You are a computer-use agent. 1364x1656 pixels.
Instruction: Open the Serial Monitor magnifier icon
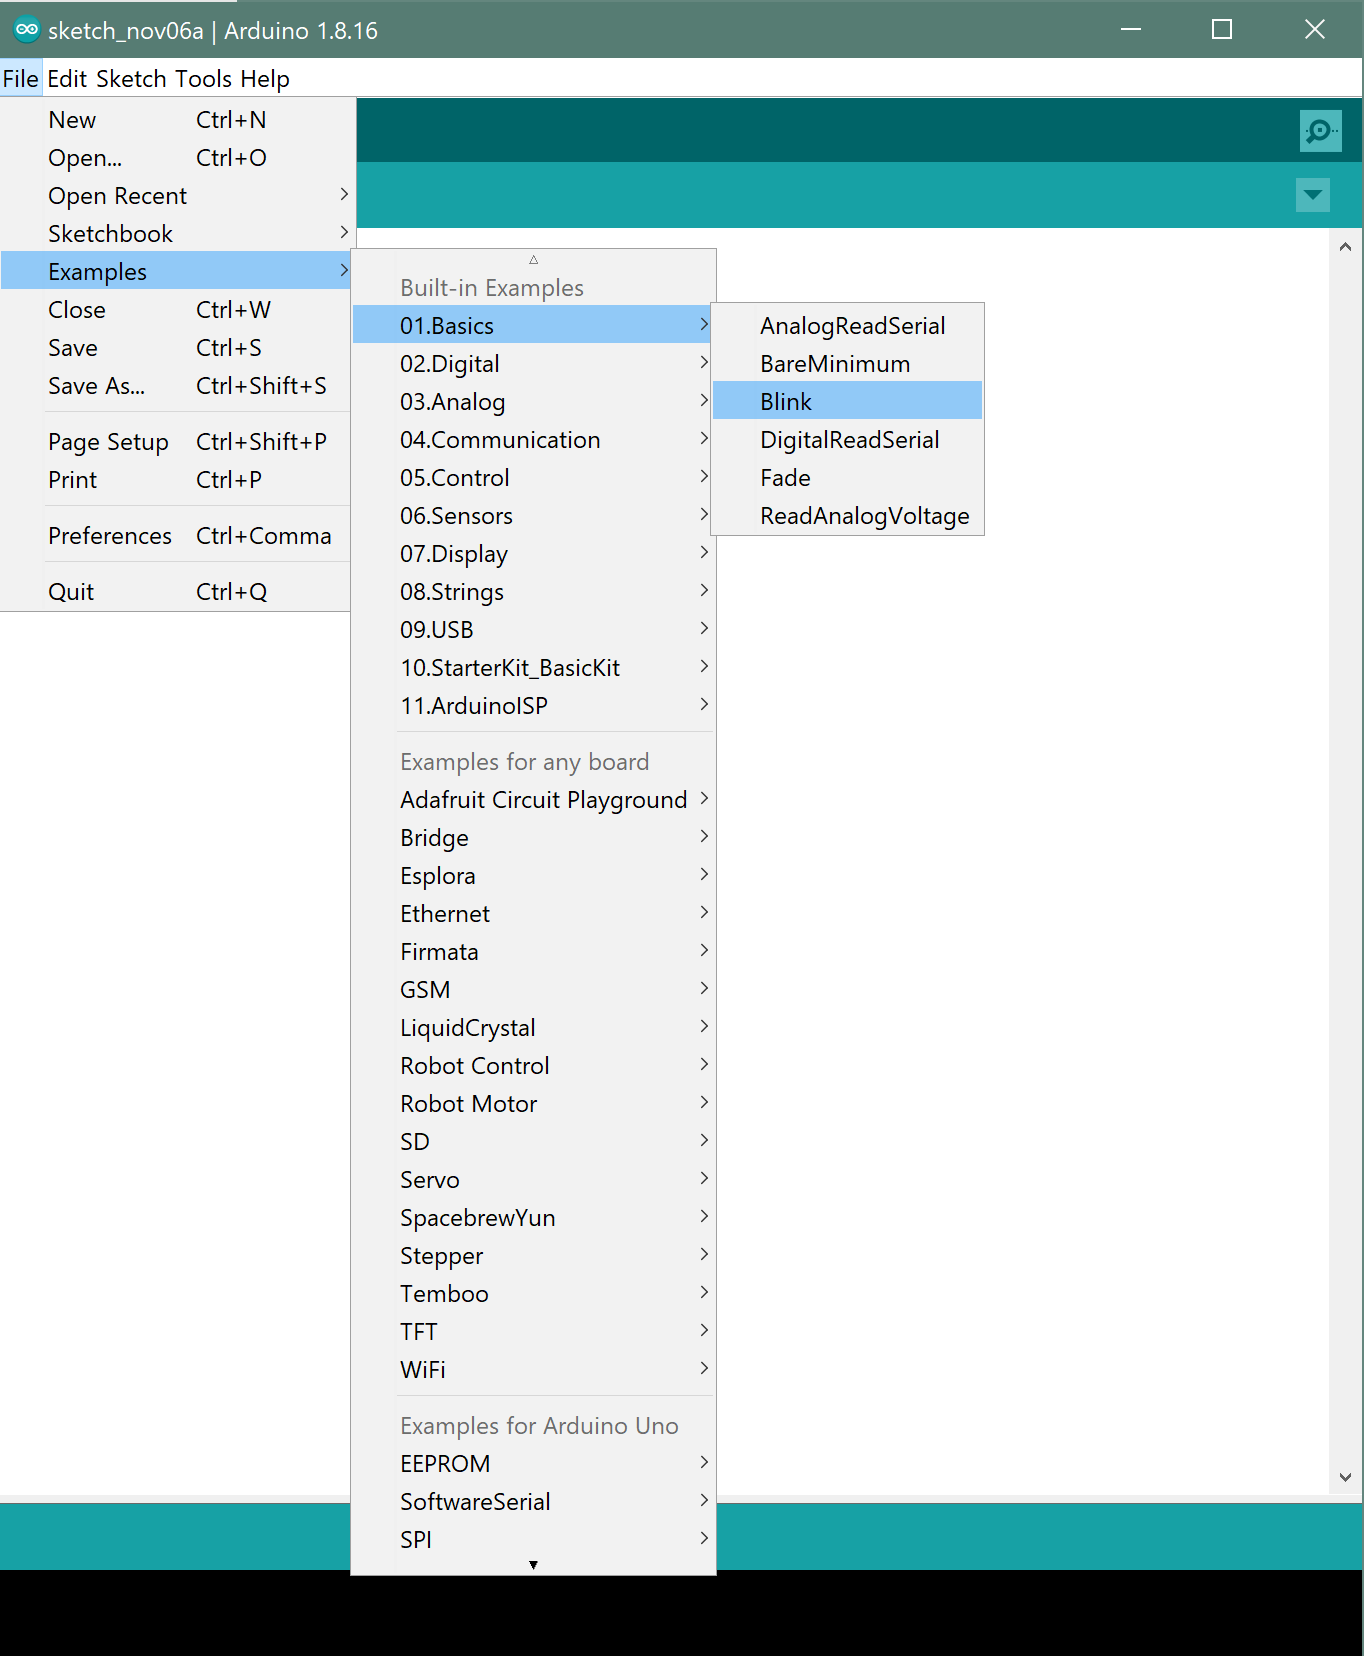1320,131
